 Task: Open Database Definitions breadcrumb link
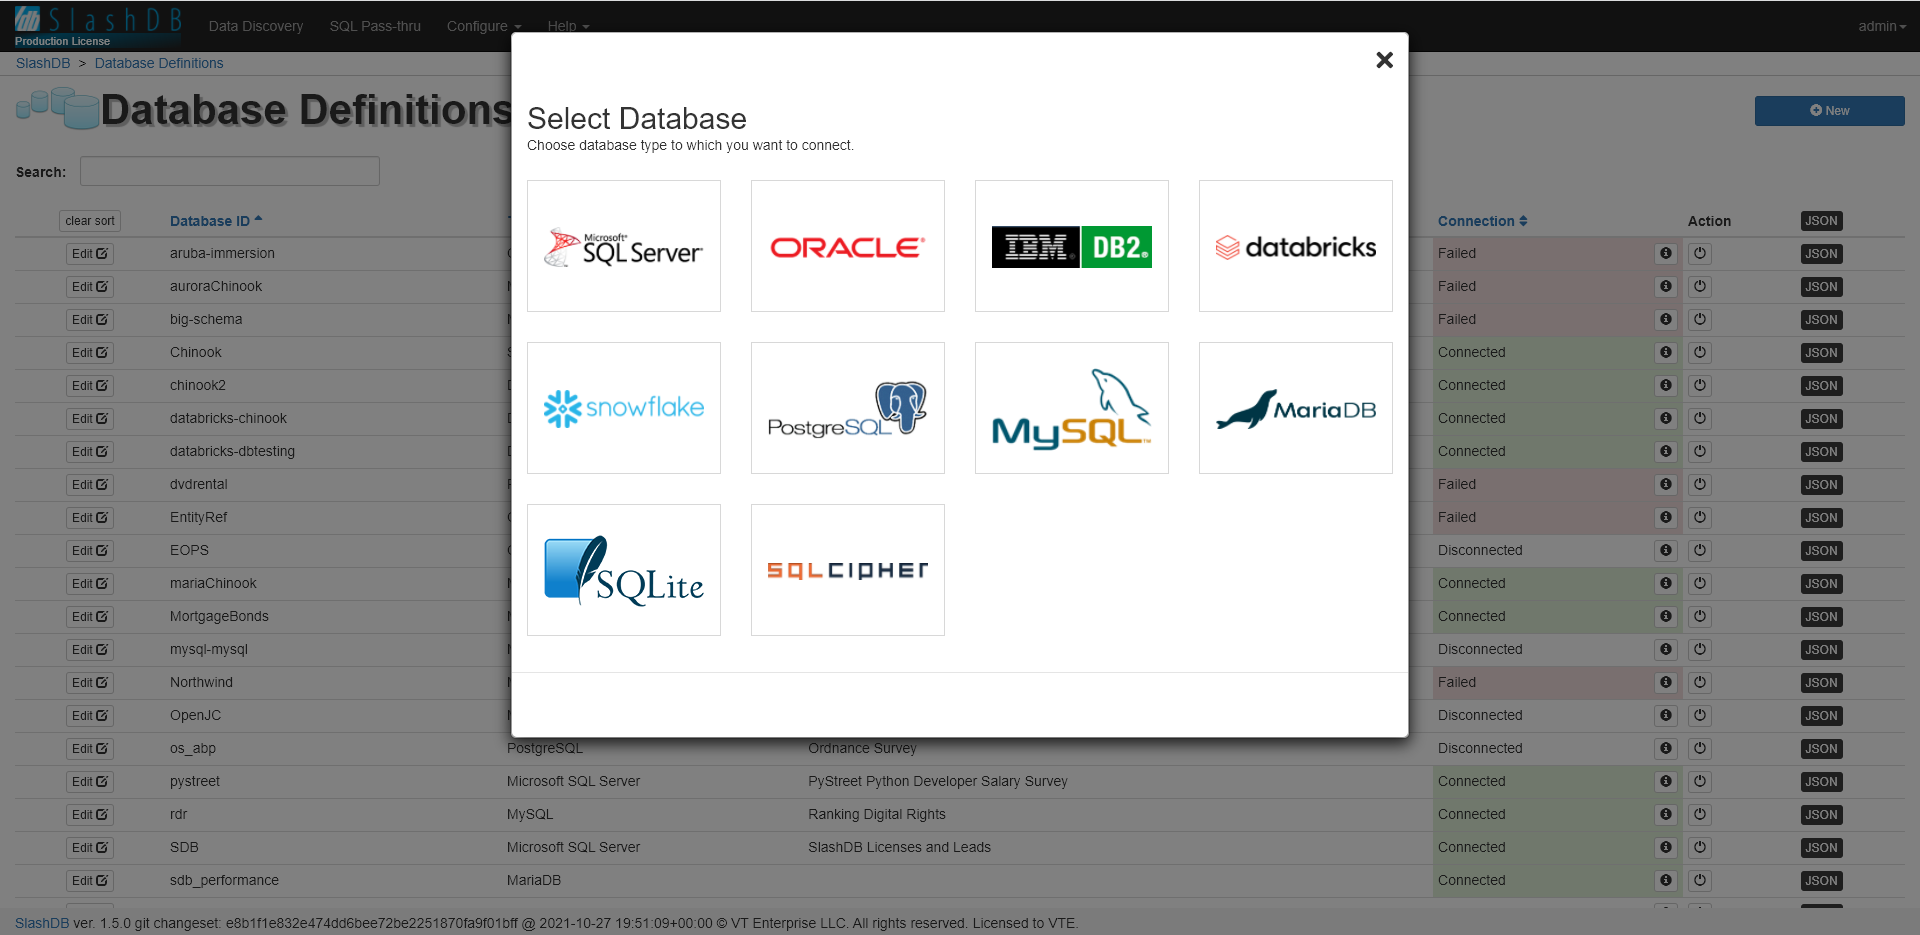click(159, 63)
